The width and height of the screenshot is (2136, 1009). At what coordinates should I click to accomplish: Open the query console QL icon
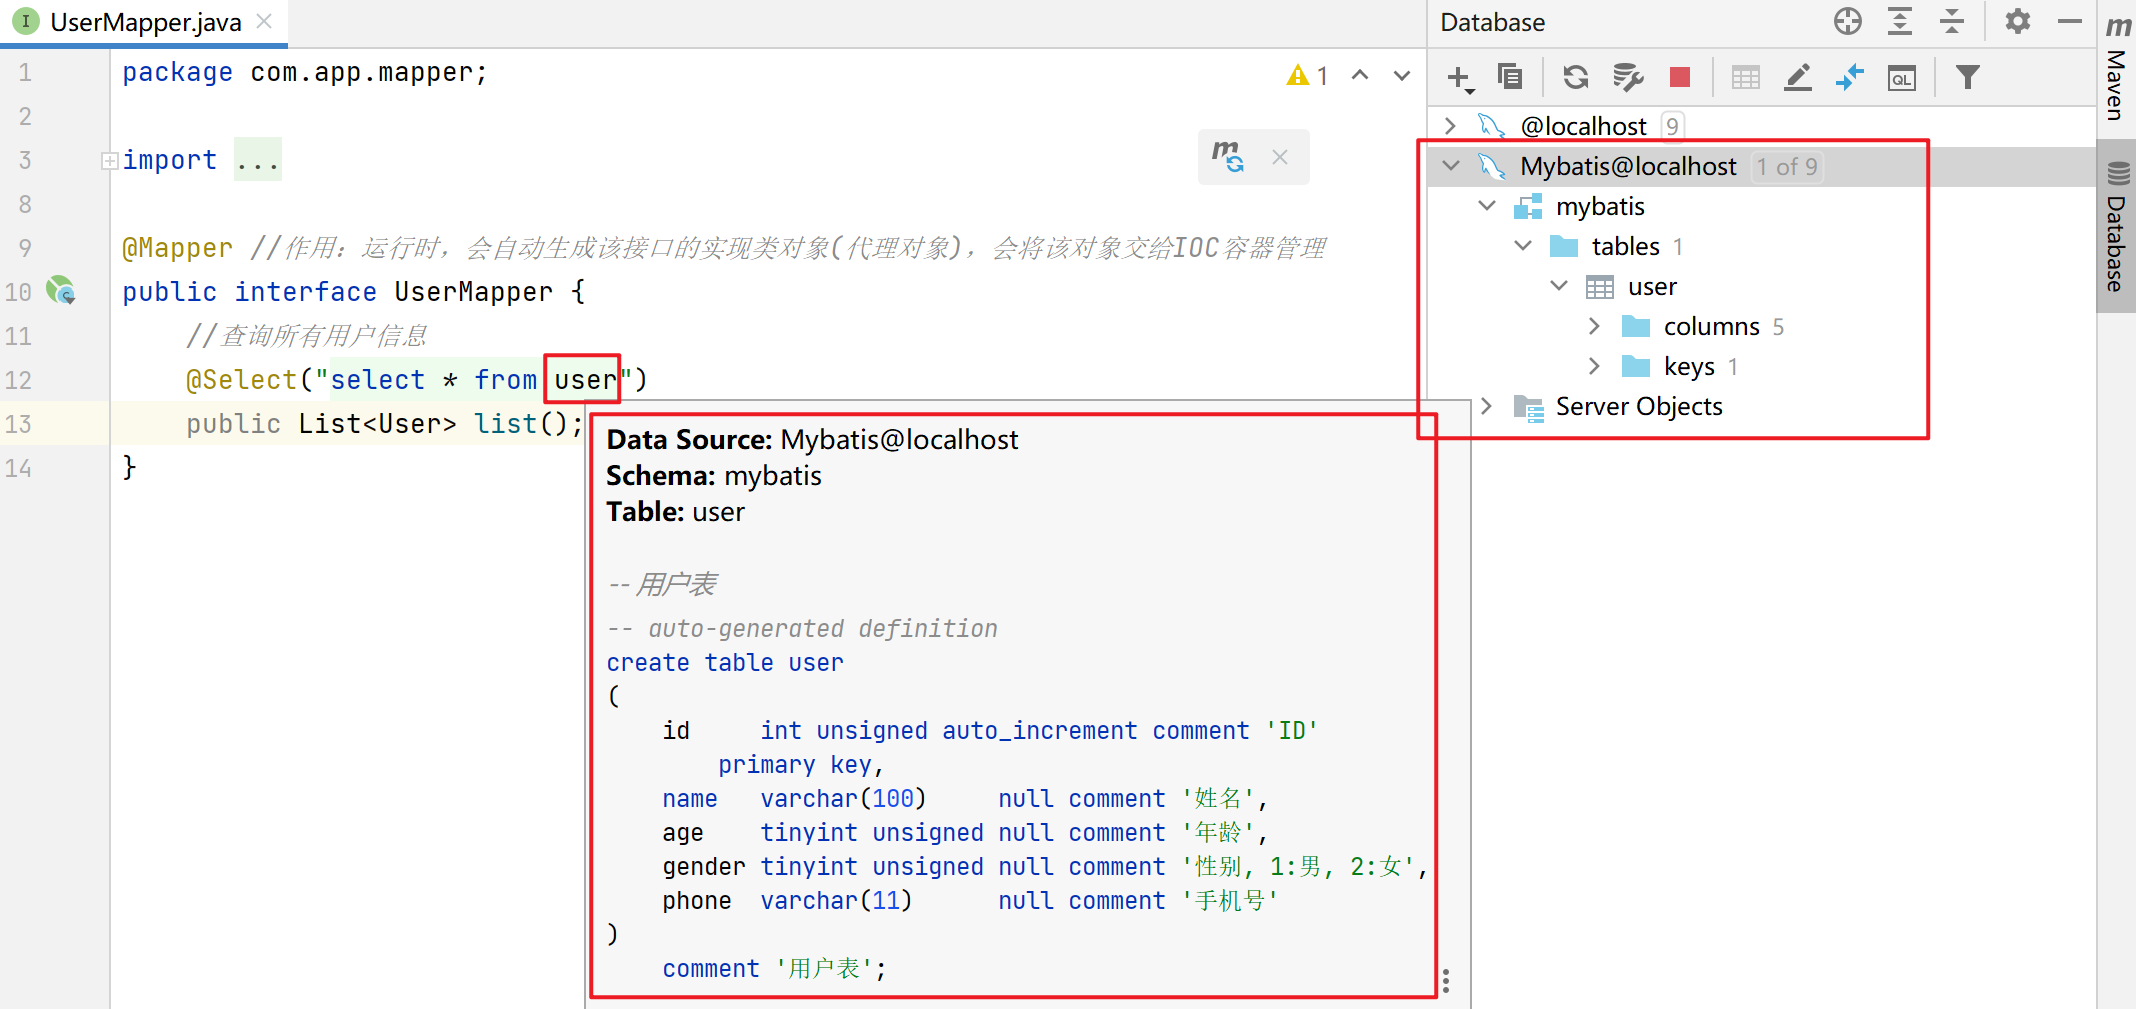click(x=1902, y=78)
